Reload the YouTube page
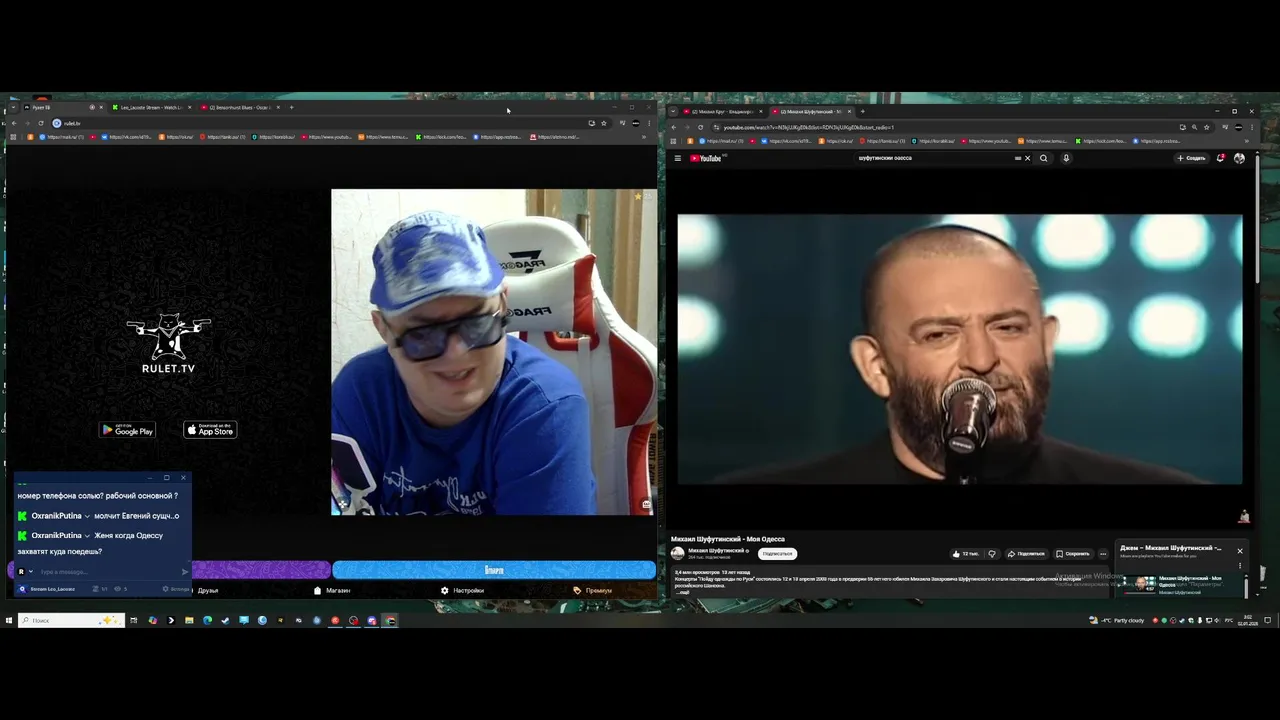This screenshot has height=720, width=1280. [x=700, y=127]
